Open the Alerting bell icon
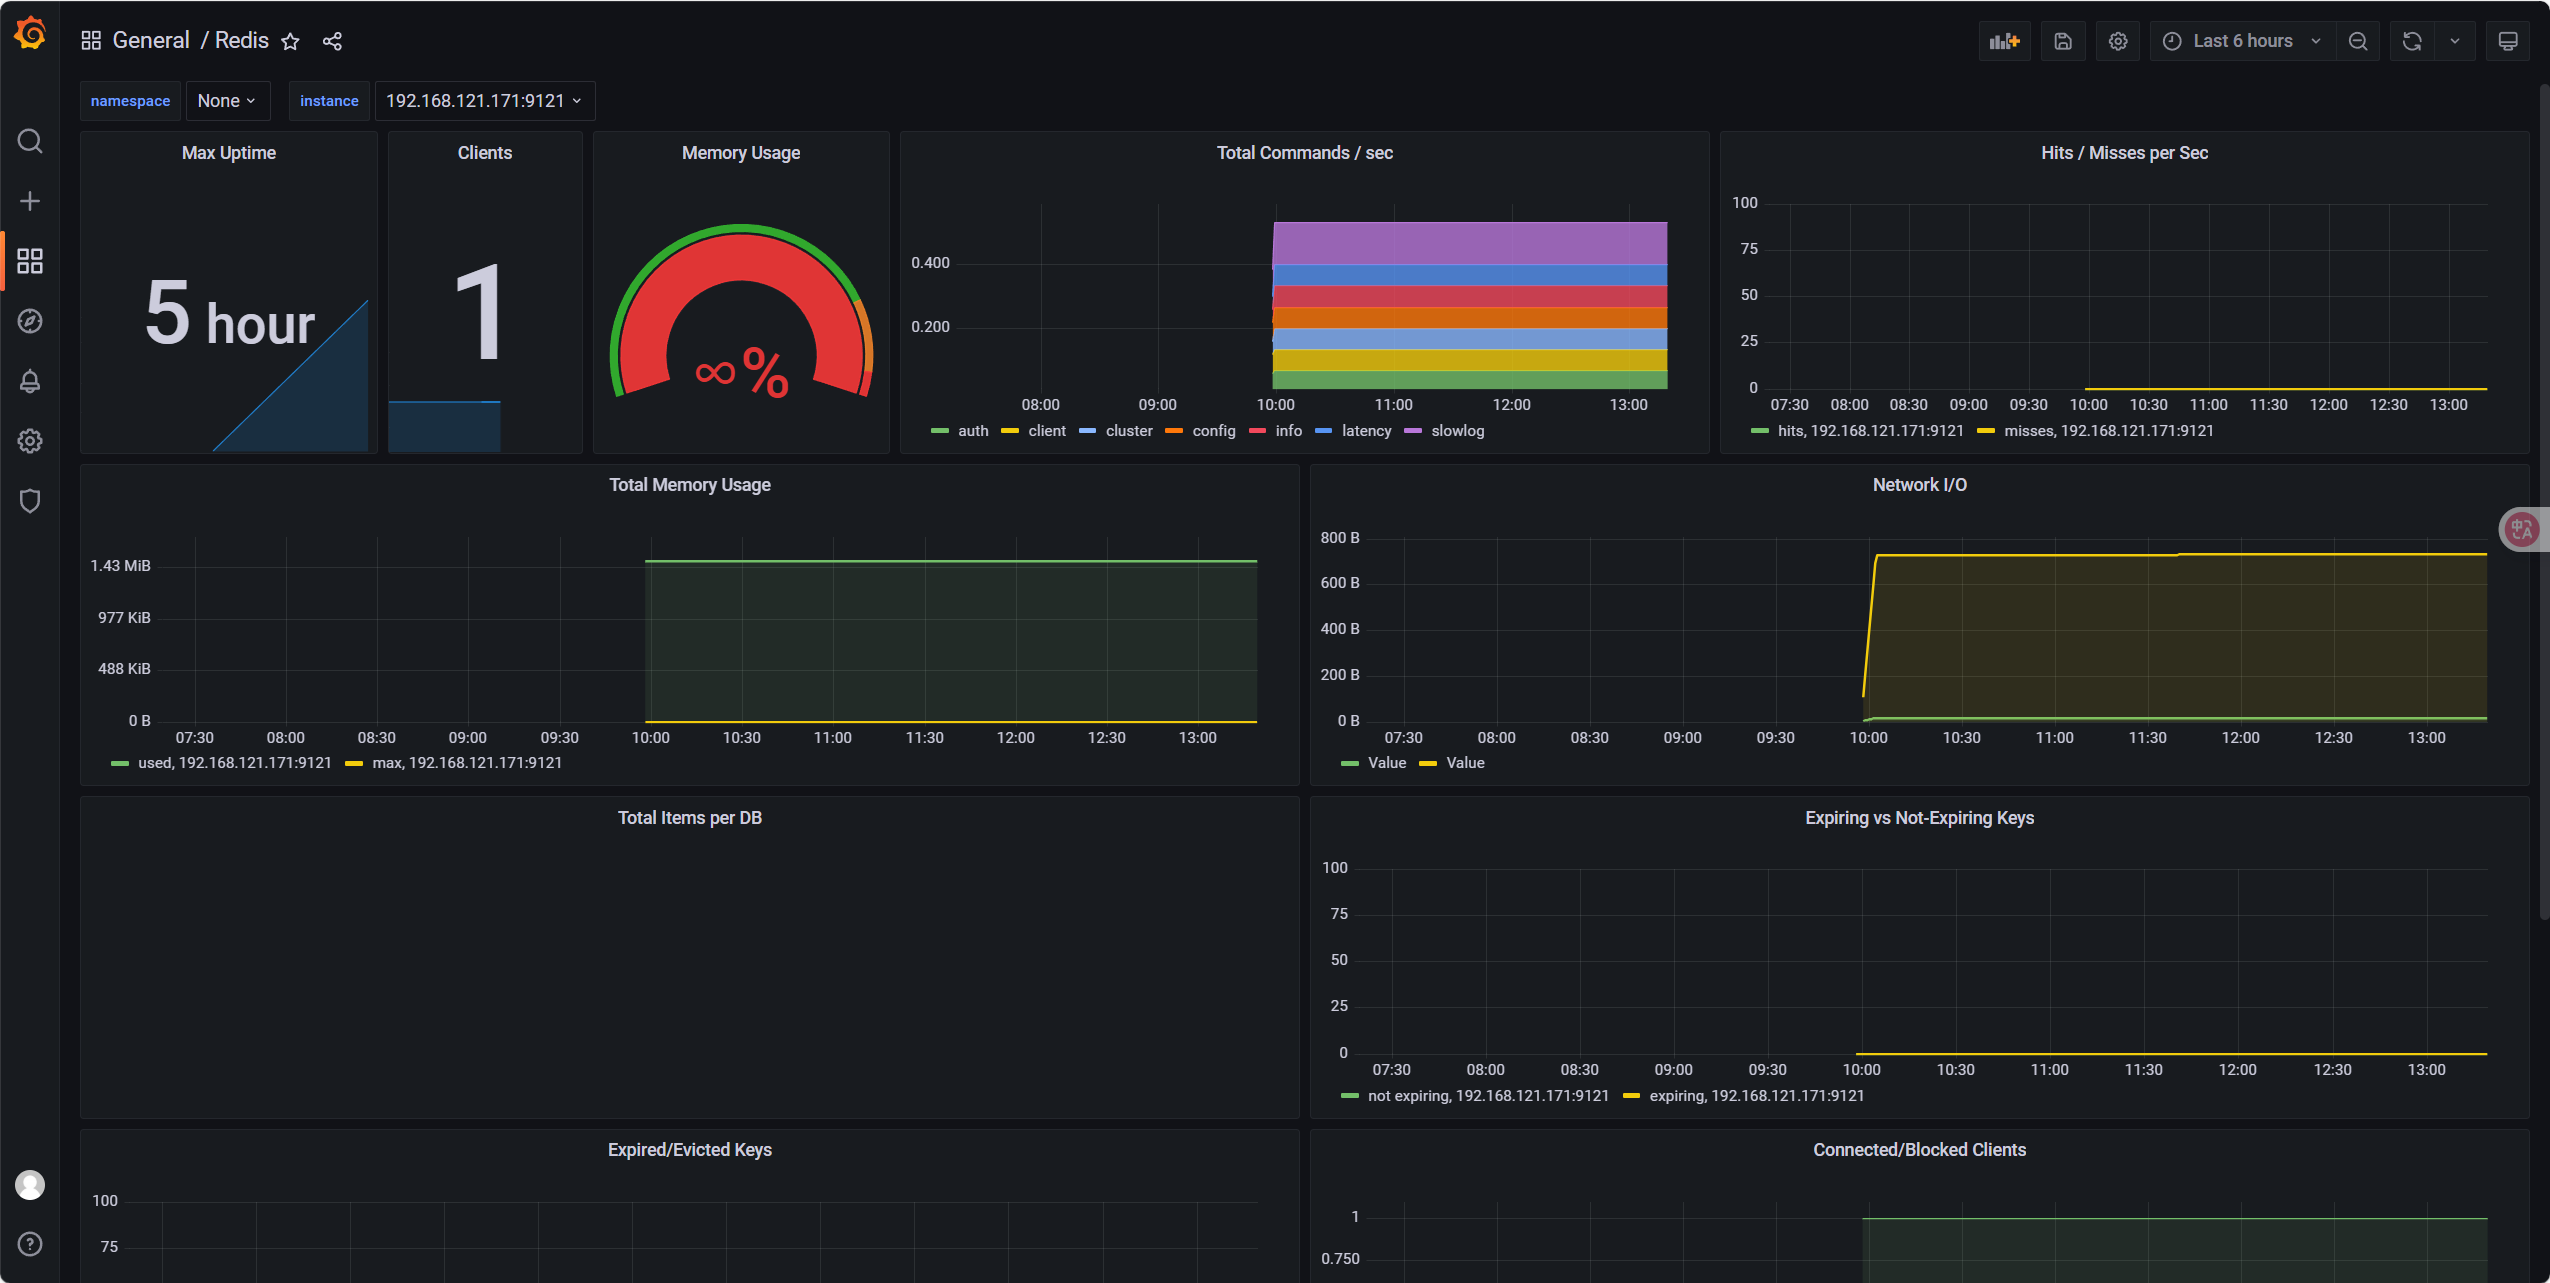Screen dimensions: 2550x1283 click(30, 381)
